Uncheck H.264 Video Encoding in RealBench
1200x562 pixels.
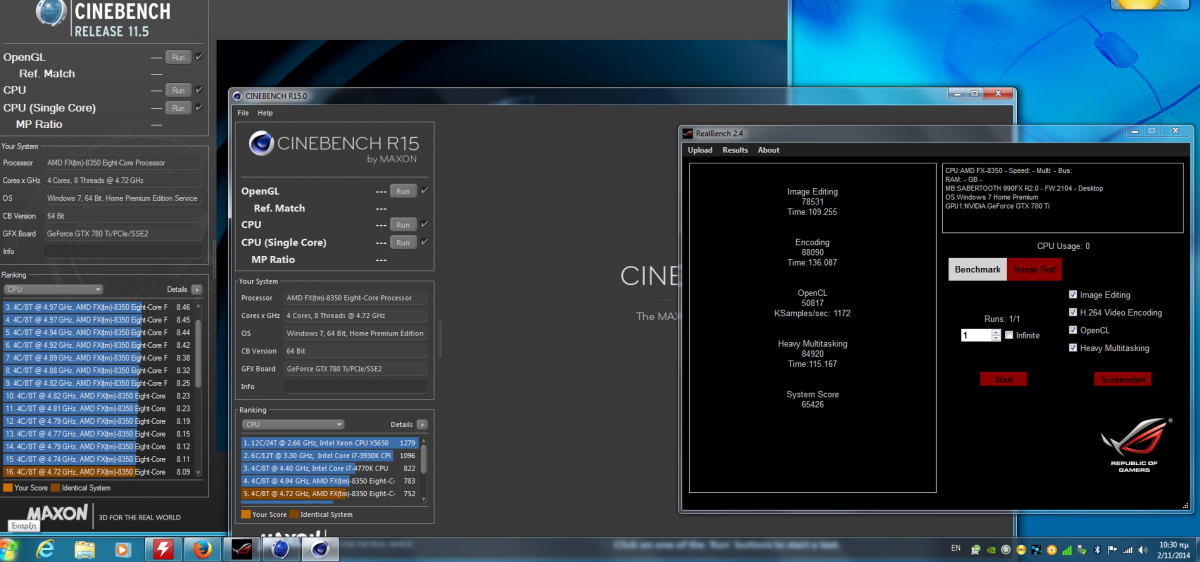point(1073,312)
